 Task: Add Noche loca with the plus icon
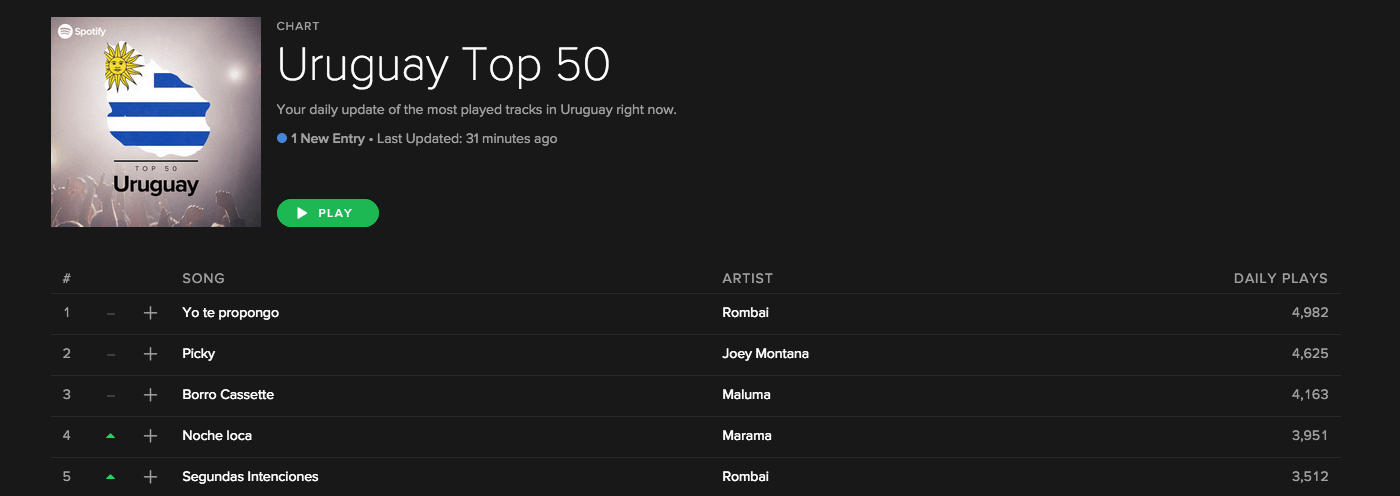click(151, 436)
